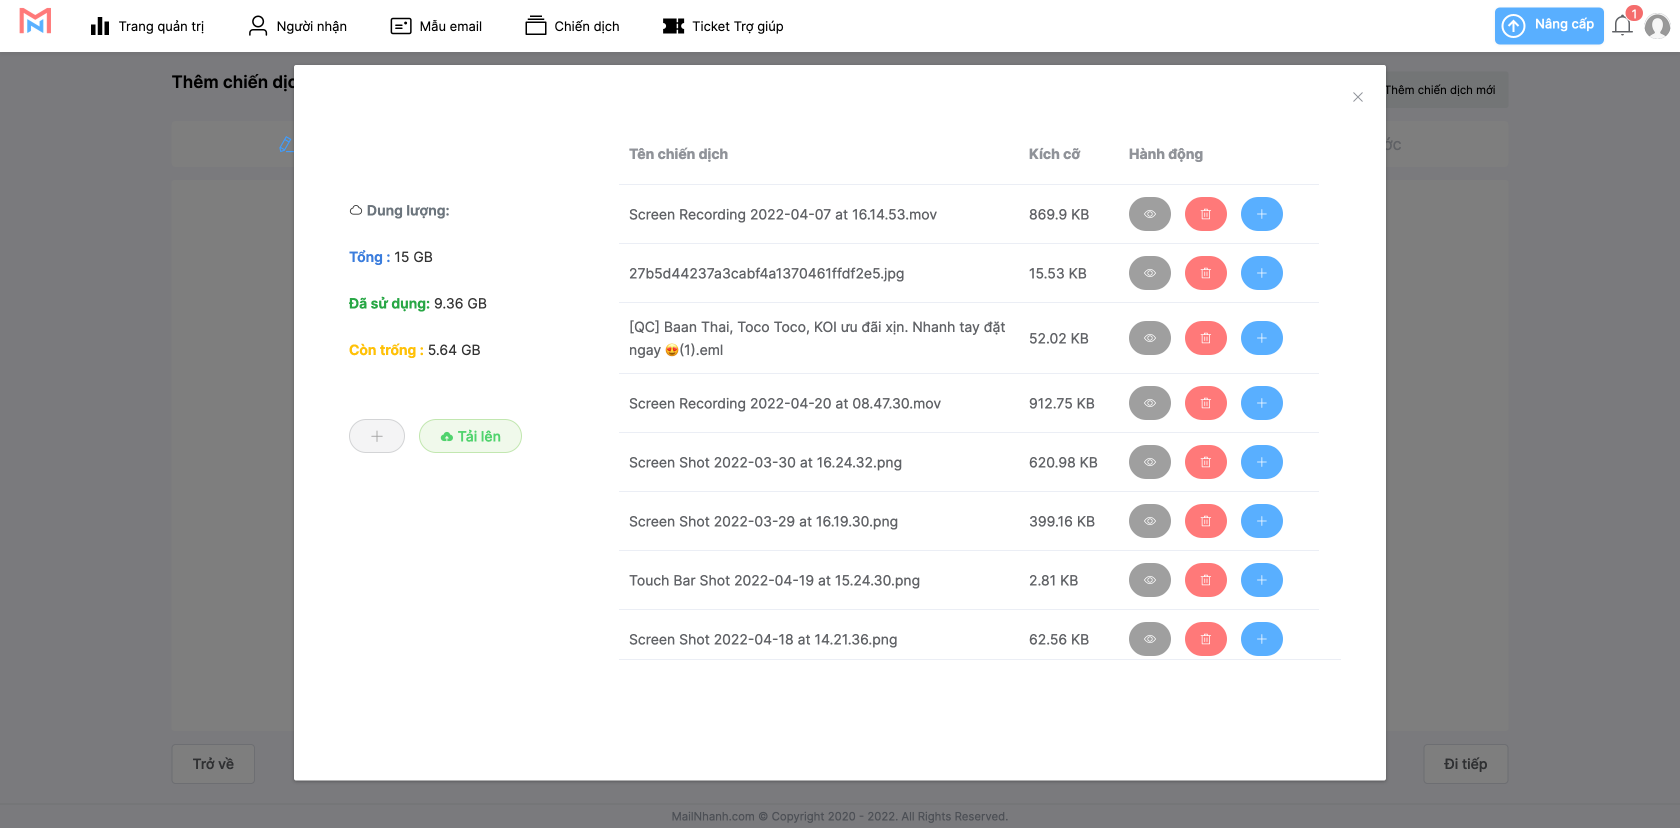
Task: Go to Mẫu email menu
Action: coord(436,26)
